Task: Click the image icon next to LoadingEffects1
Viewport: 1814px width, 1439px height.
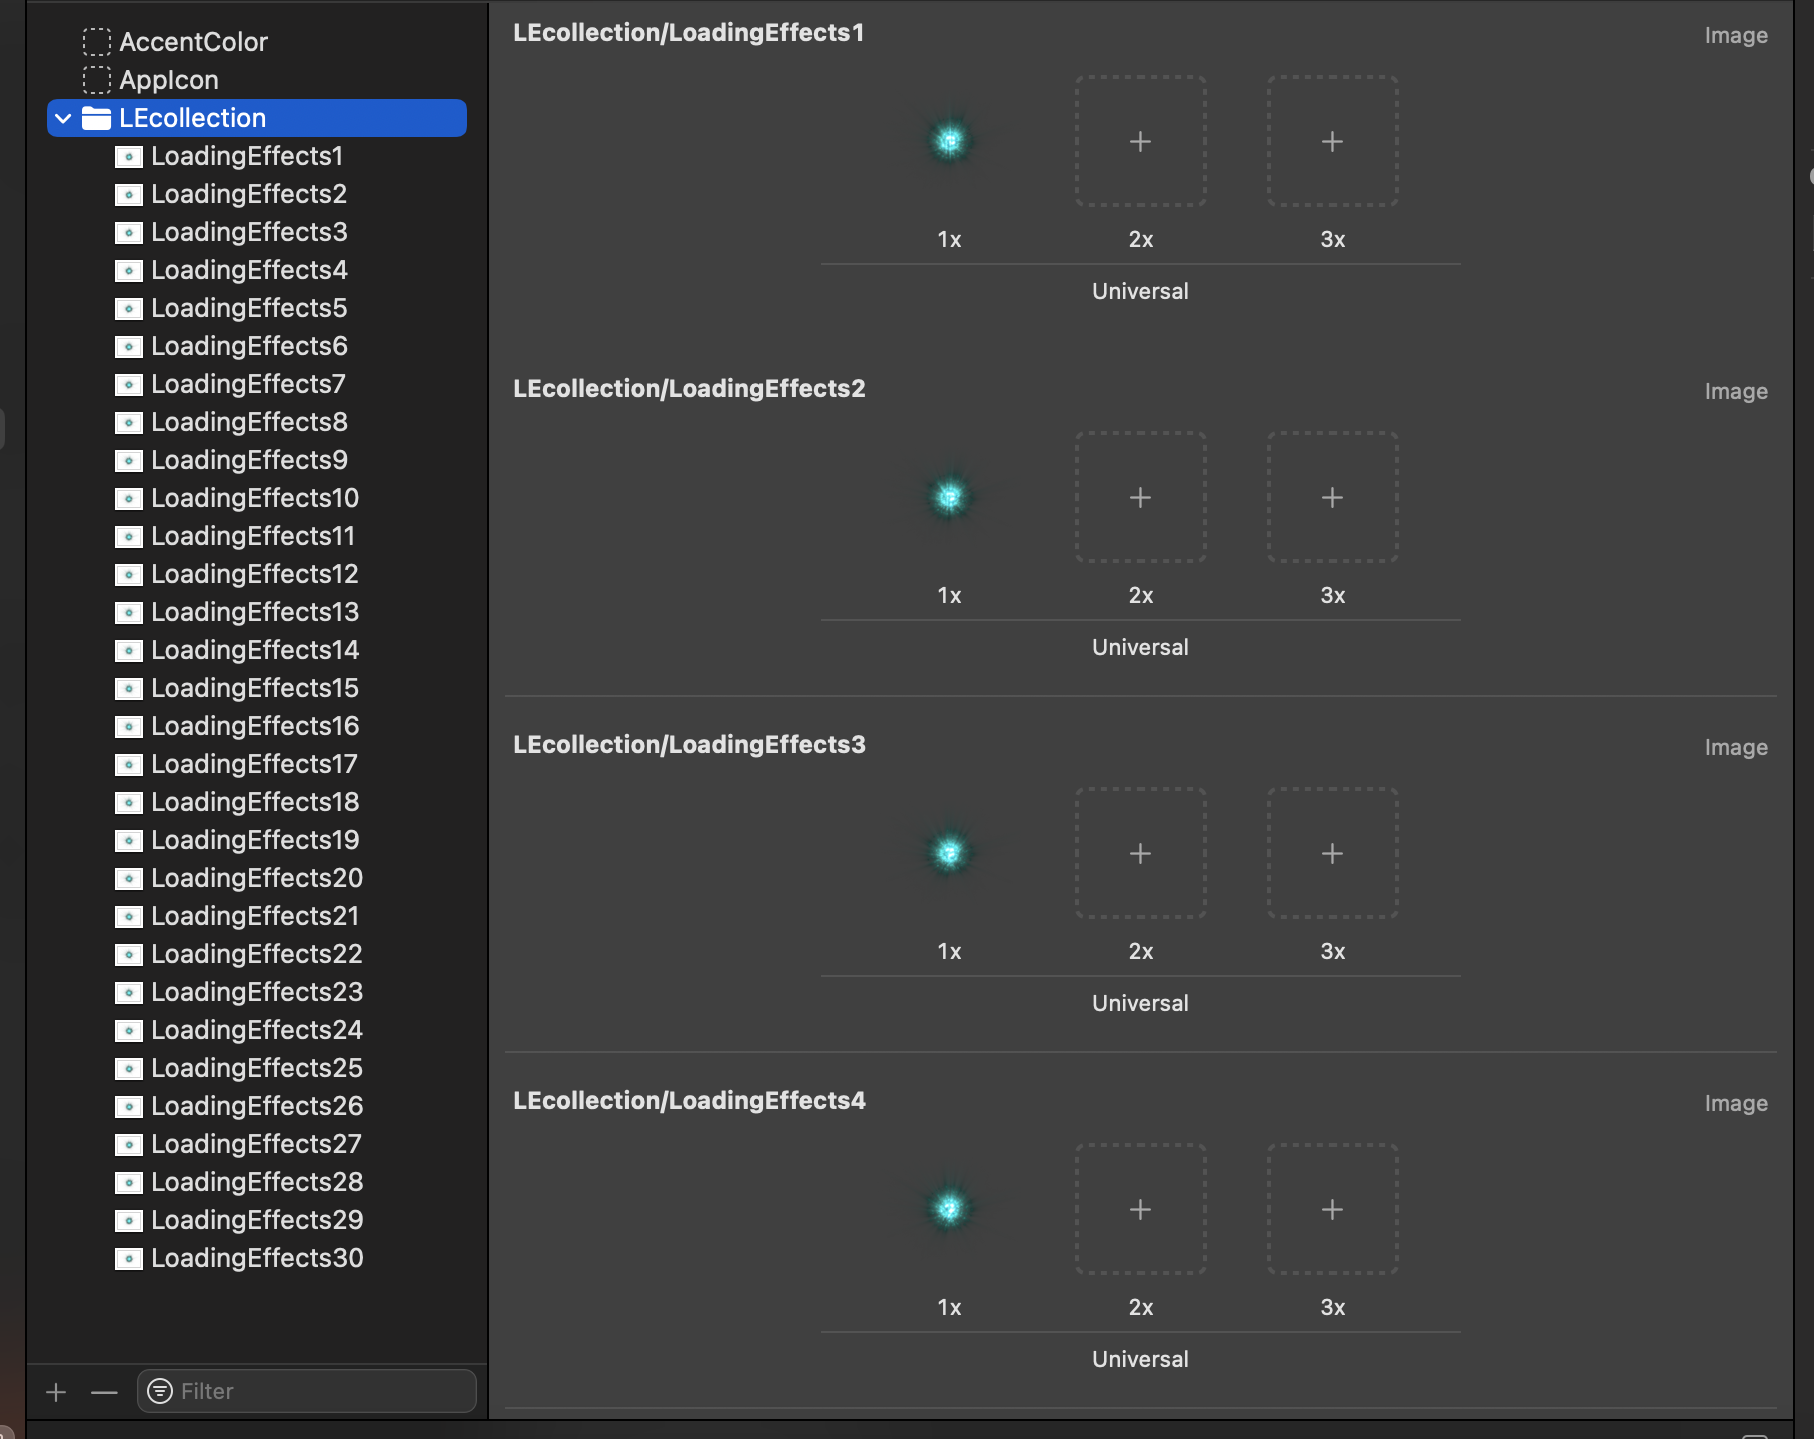Action: click(128, 156)
